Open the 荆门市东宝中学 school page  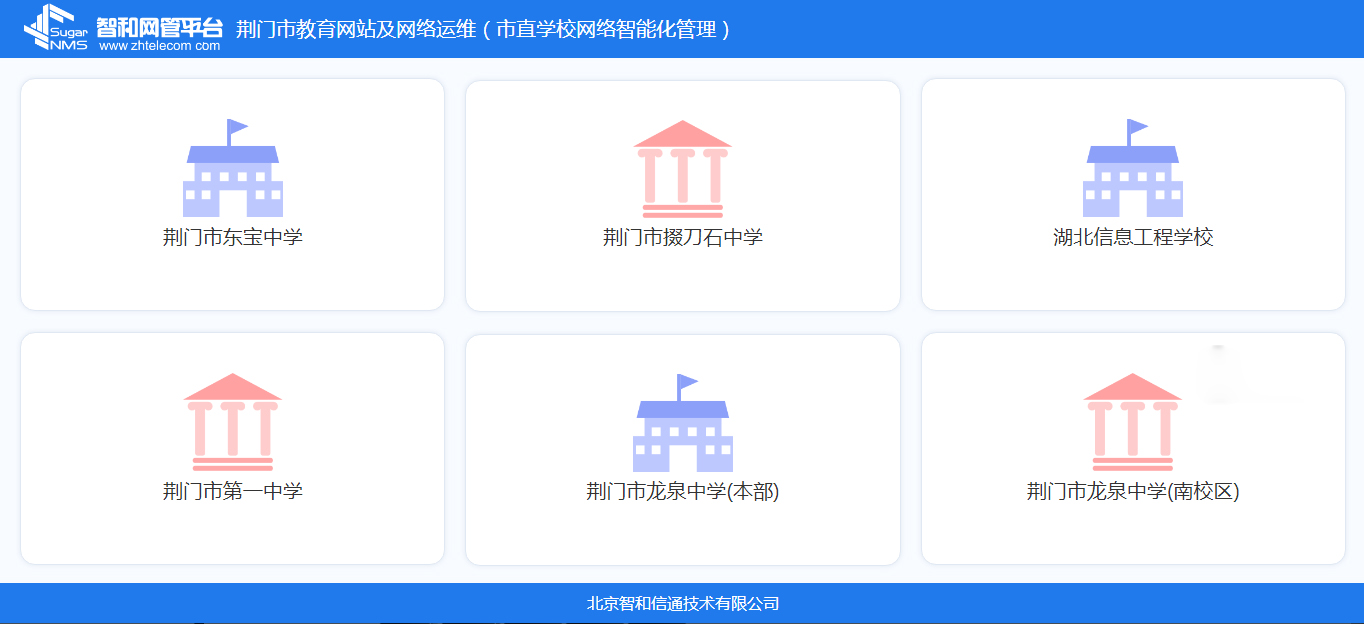coord(232,239)
